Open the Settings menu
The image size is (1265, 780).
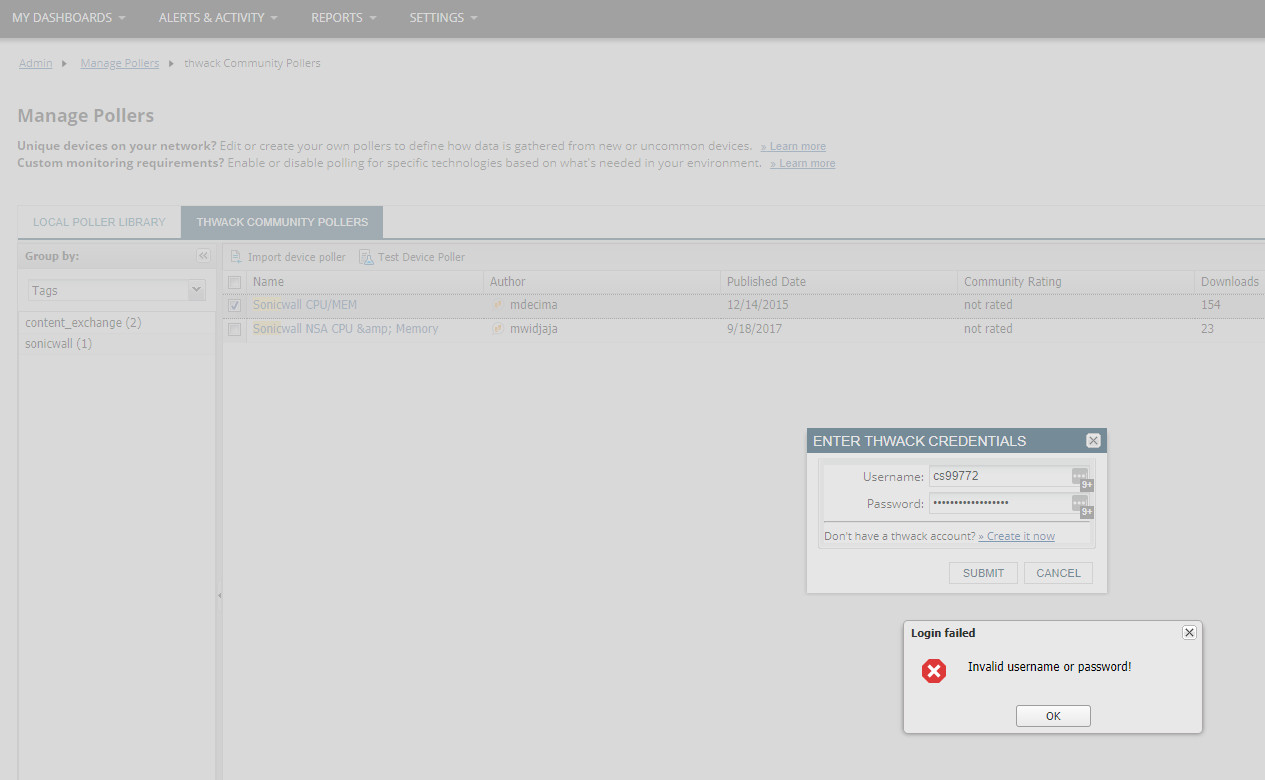coord(443,18)
